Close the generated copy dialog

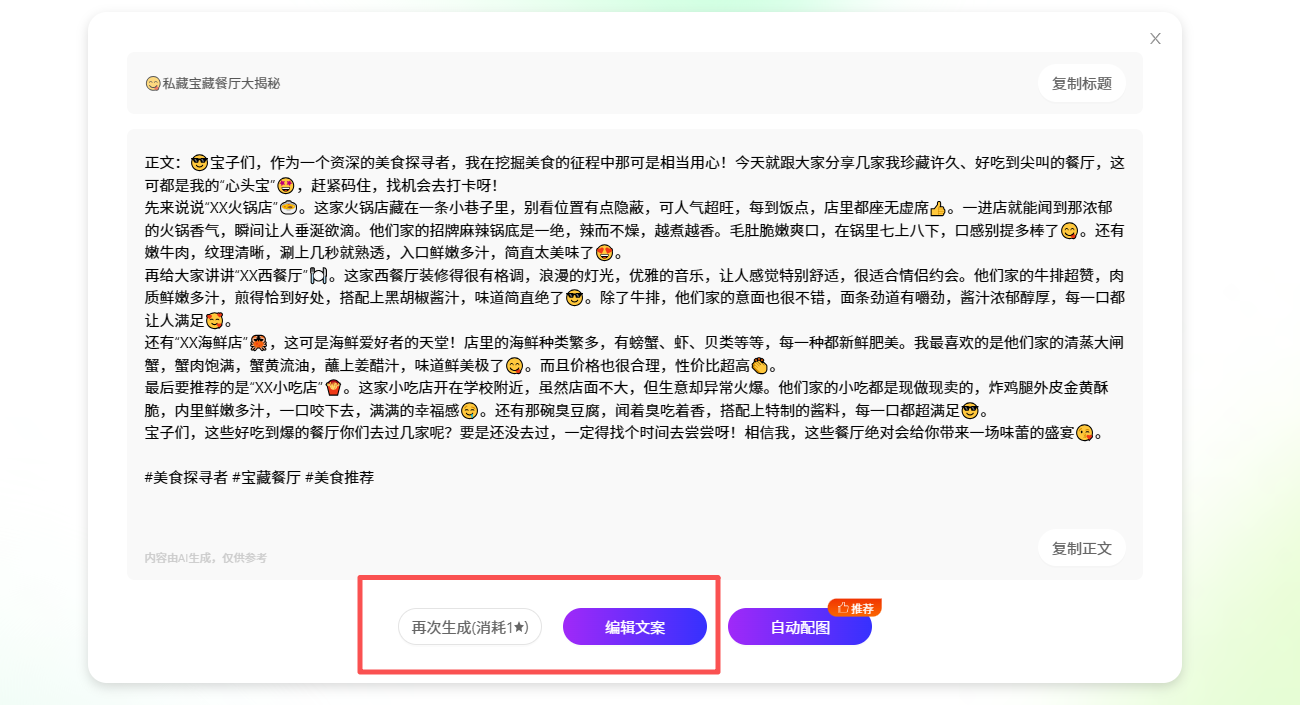pos(1155,39)
